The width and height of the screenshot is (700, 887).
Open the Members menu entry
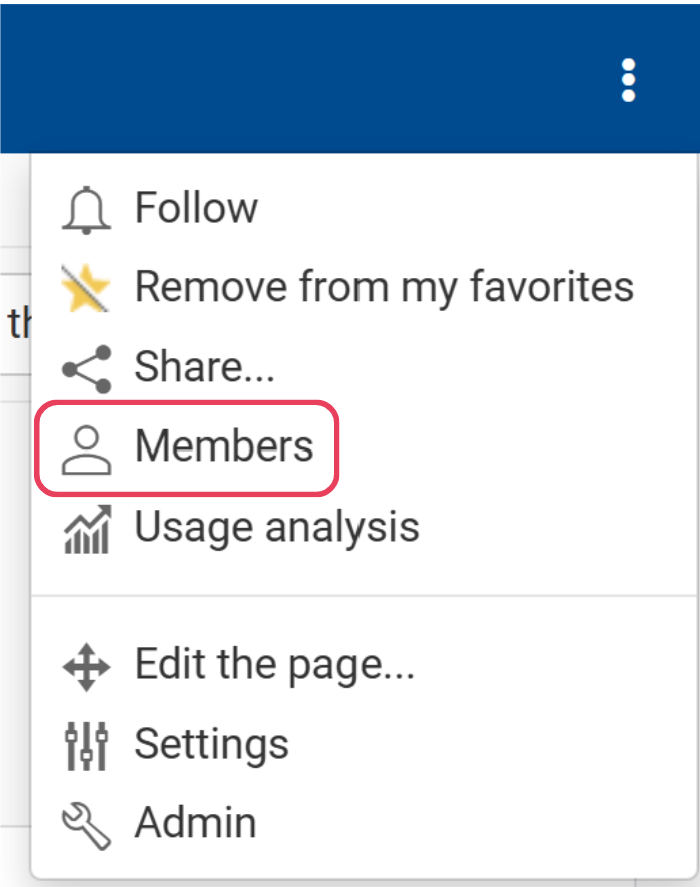pyautogui.click(x=224, y=447)
